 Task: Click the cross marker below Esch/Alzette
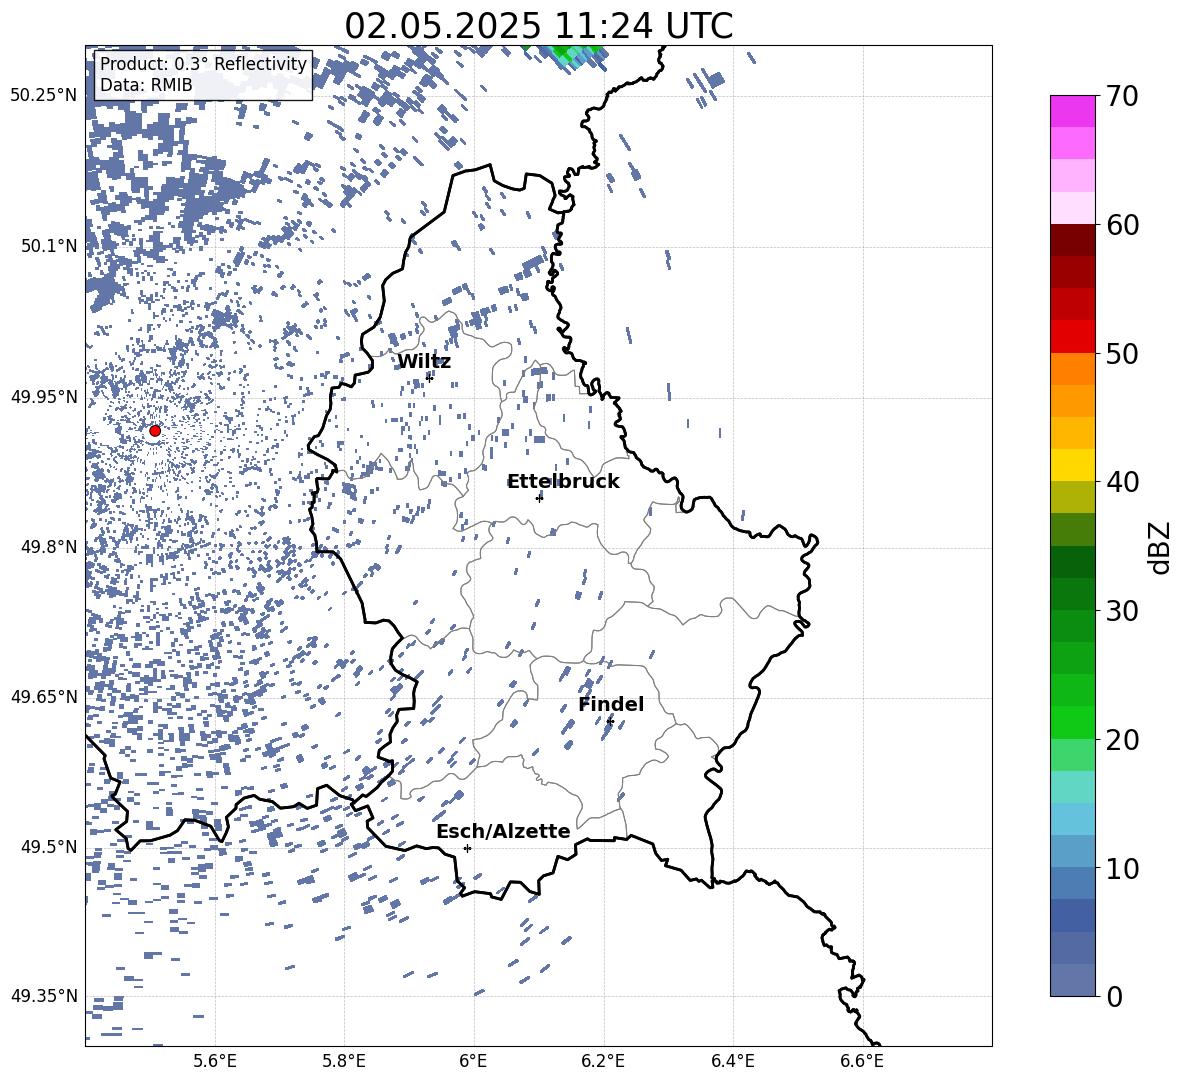[x=467, y=848]
